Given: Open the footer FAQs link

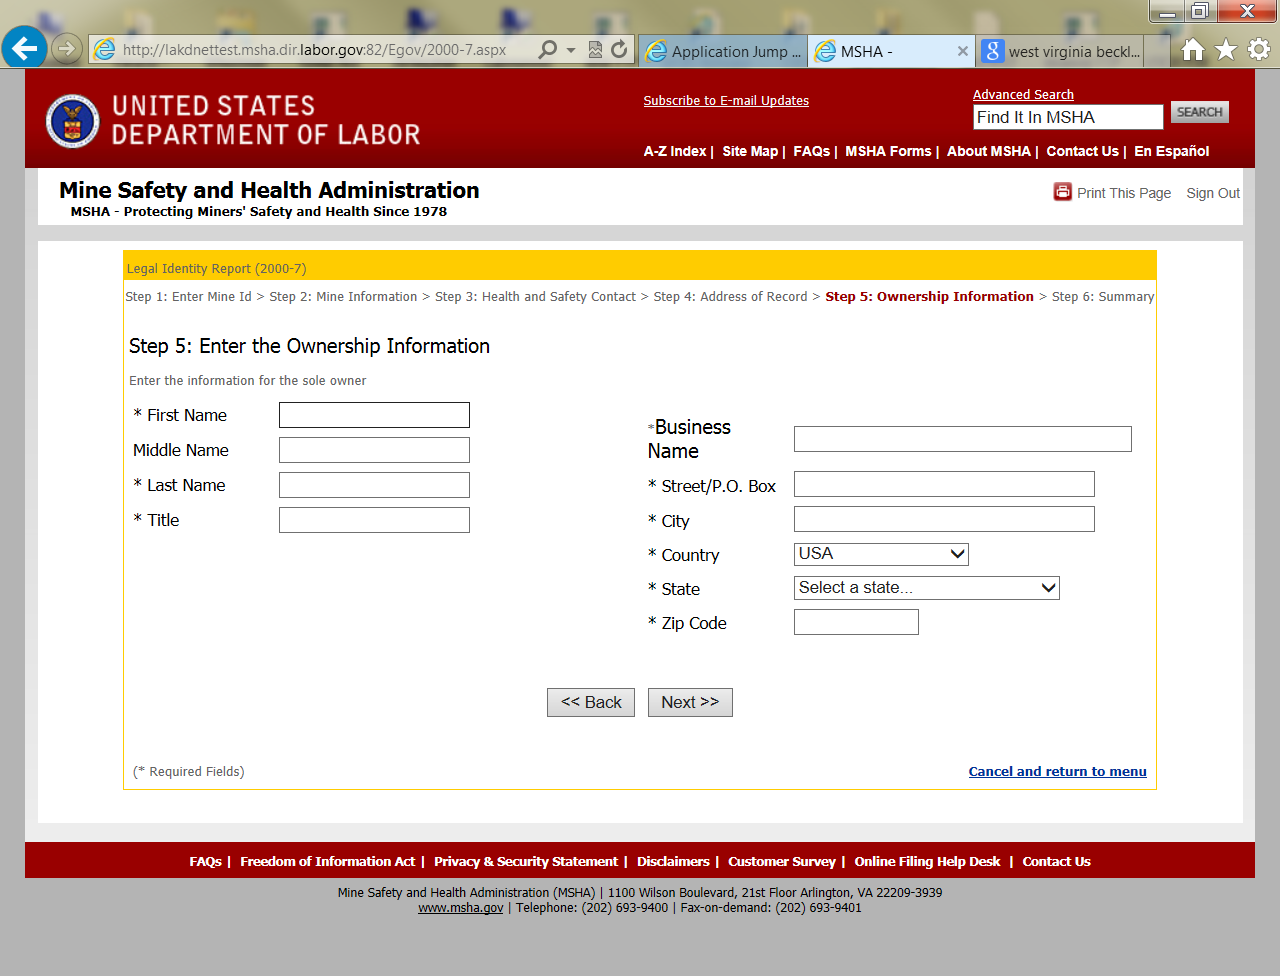Looking at the screenshot, I should click(206, 861).
